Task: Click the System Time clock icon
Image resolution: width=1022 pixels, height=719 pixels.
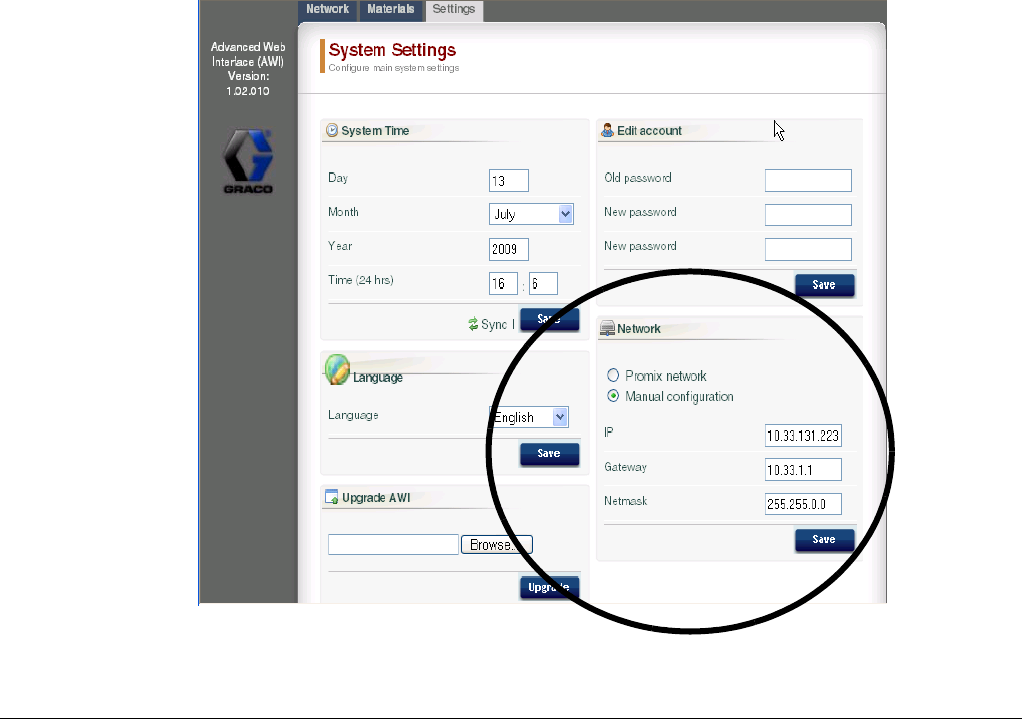Action: (x=332, y=130)
